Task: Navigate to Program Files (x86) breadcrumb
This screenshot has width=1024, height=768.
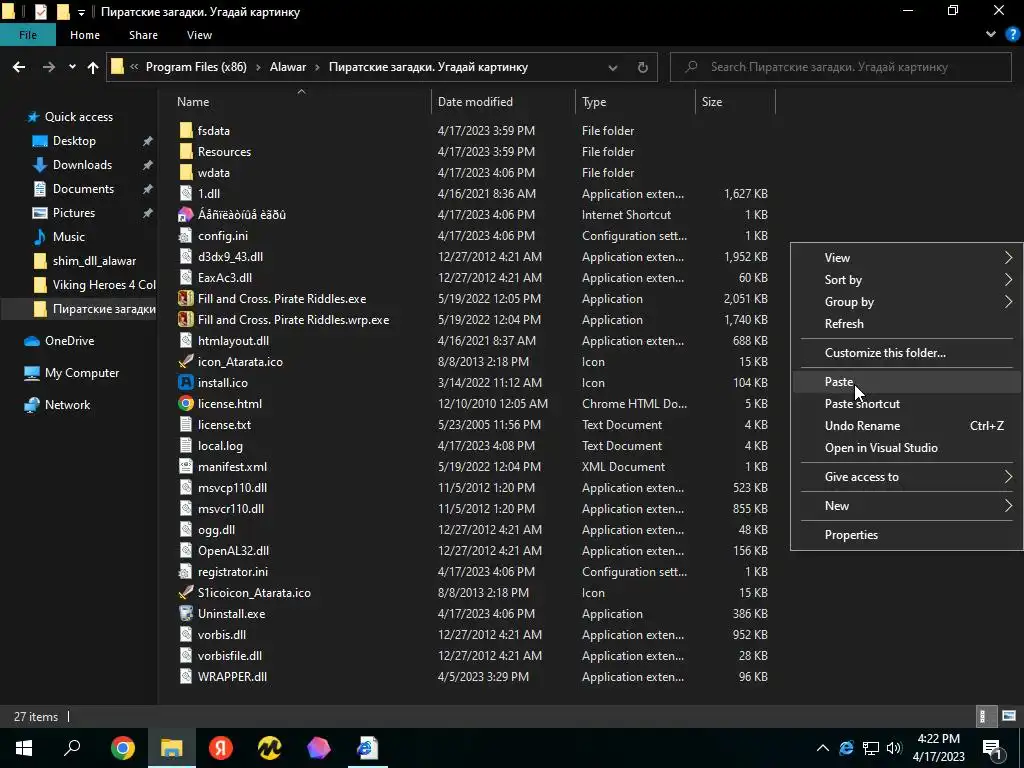Action: pos(196,67)
